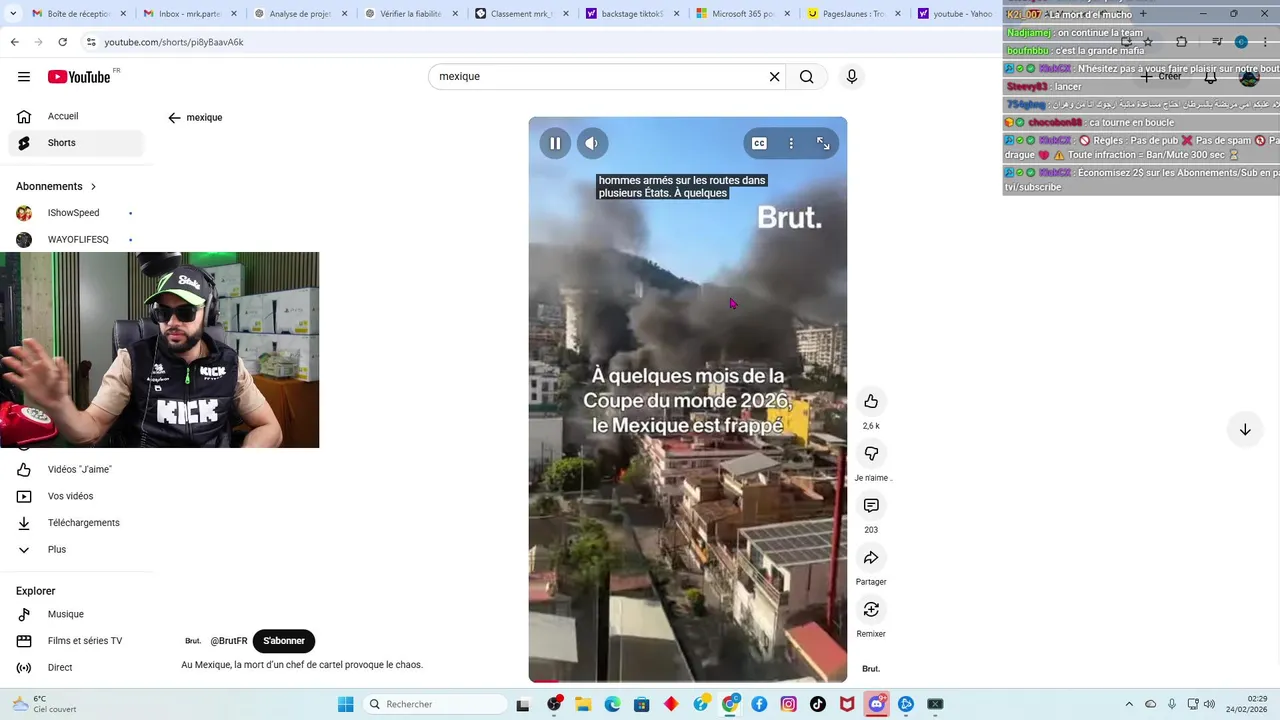Open File Explorer from the taskbar
The width and height of the screenshot is (1280, 720).
583,704
